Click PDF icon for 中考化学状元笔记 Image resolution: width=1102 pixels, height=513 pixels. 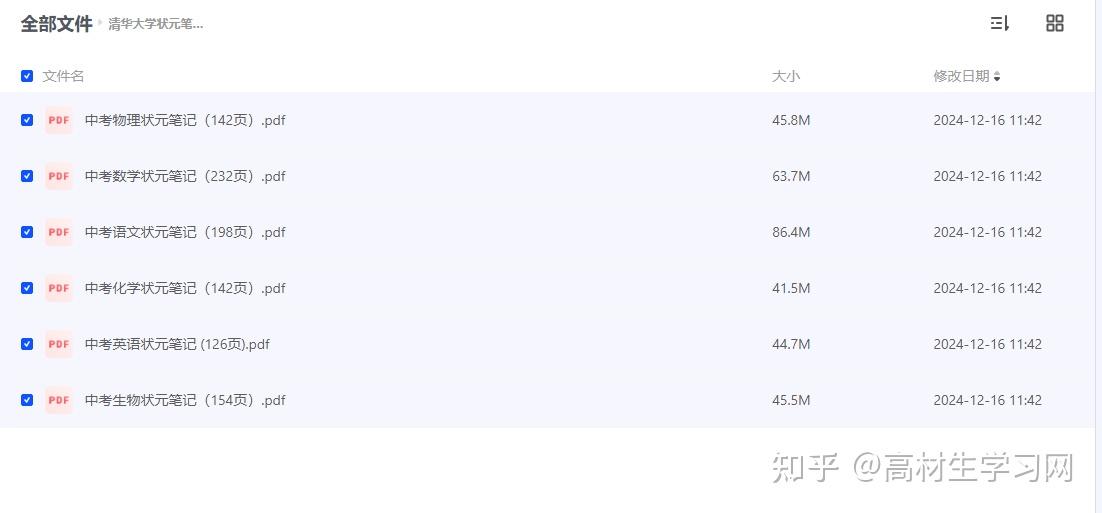click(59, 288)
